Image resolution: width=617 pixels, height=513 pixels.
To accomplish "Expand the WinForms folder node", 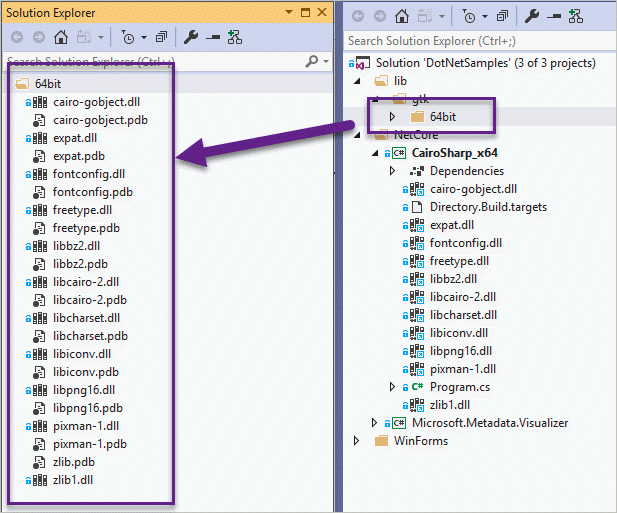I will 357,441.
